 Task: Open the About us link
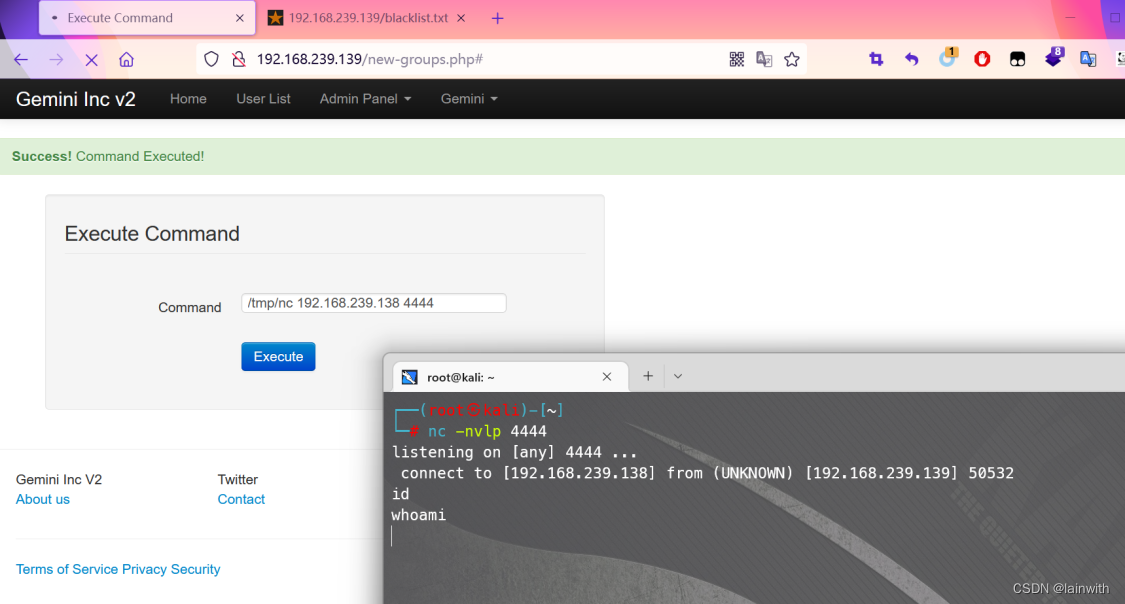[x=43, y=499]
